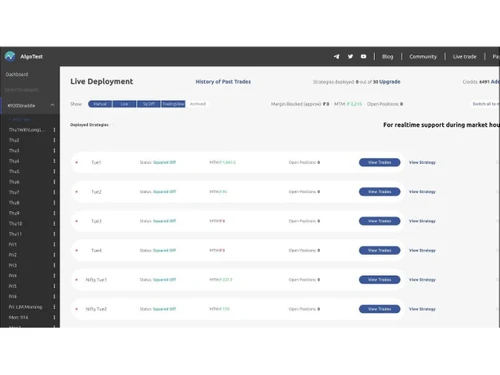Collapse the #920Straddle sidebar group
This screenshot has height=375, width=500.
[52, 105]
